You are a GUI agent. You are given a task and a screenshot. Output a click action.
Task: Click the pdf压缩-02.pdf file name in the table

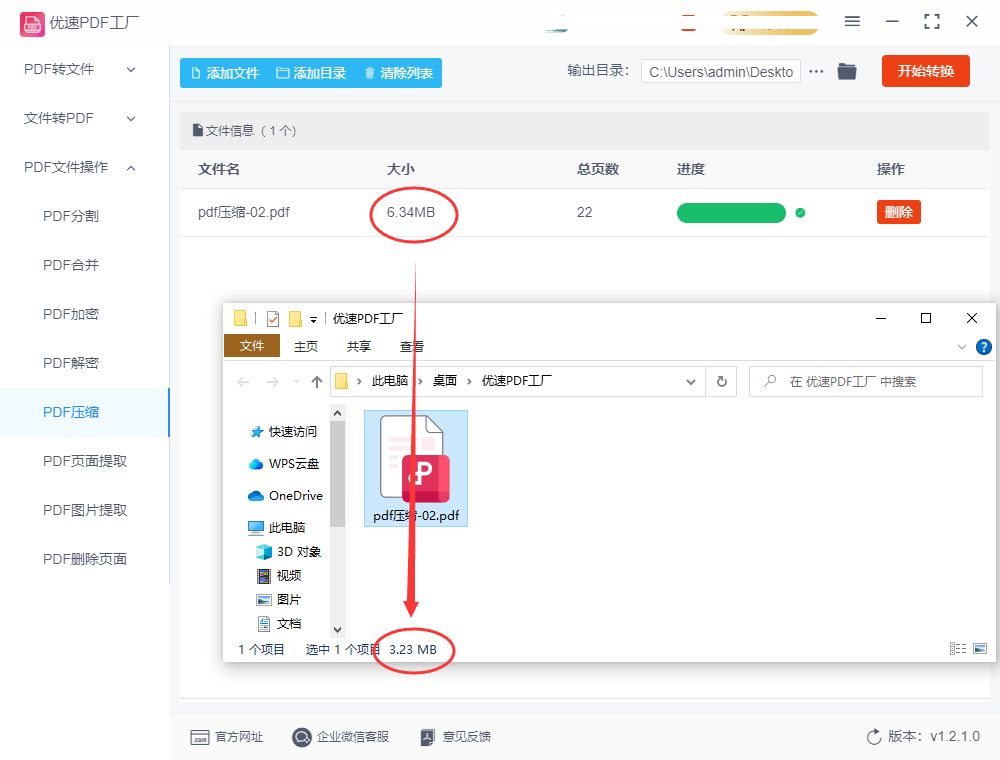click(x=244, y=212)
